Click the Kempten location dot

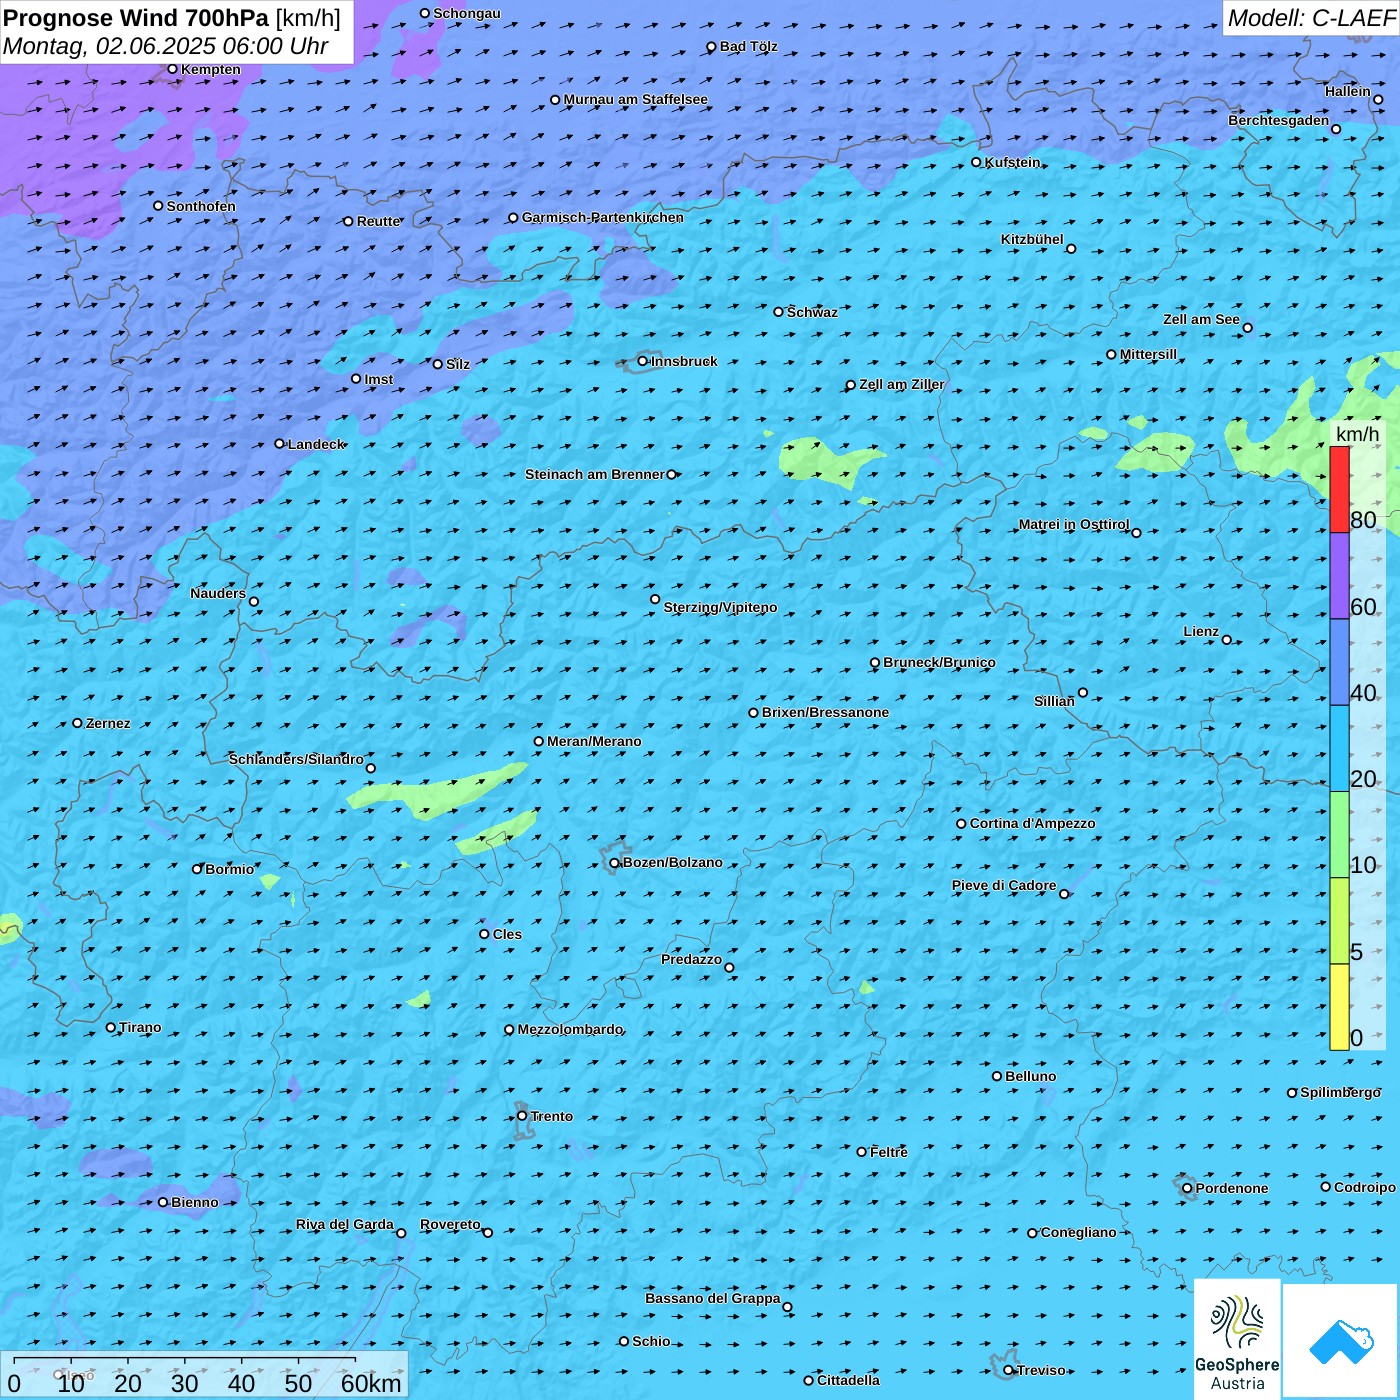pyautogui.click(x=173, y=69)
